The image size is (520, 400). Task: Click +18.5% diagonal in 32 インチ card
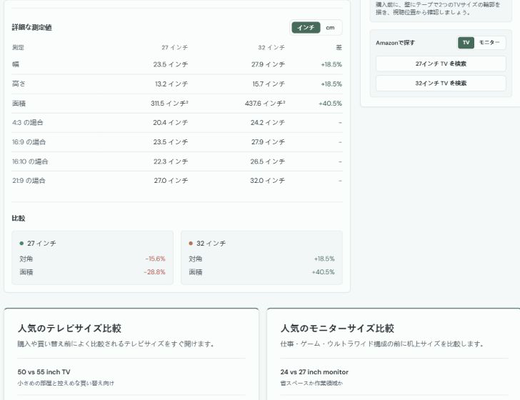(x=324, y=259)
